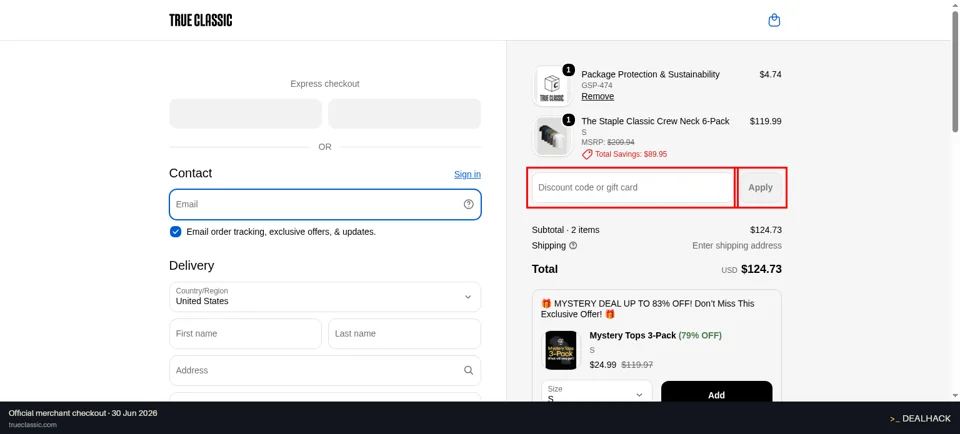Screen dimensions: 960x434
Task: Click the DEALHACK logo in bottom bar
Action: (x=920, y=419)
